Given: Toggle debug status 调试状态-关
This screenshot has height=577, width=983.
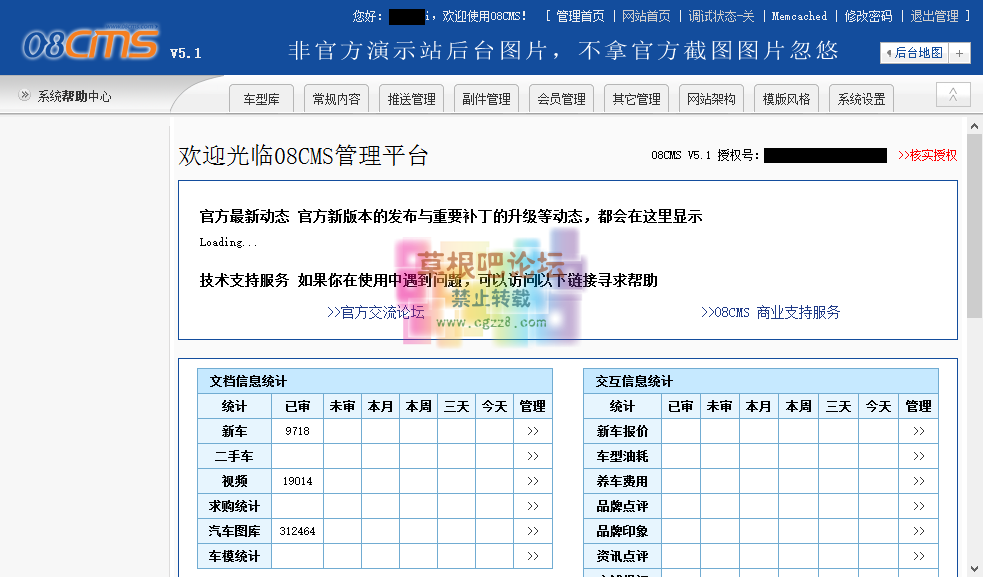Looking at the screenshot, I should pos(721,16).
